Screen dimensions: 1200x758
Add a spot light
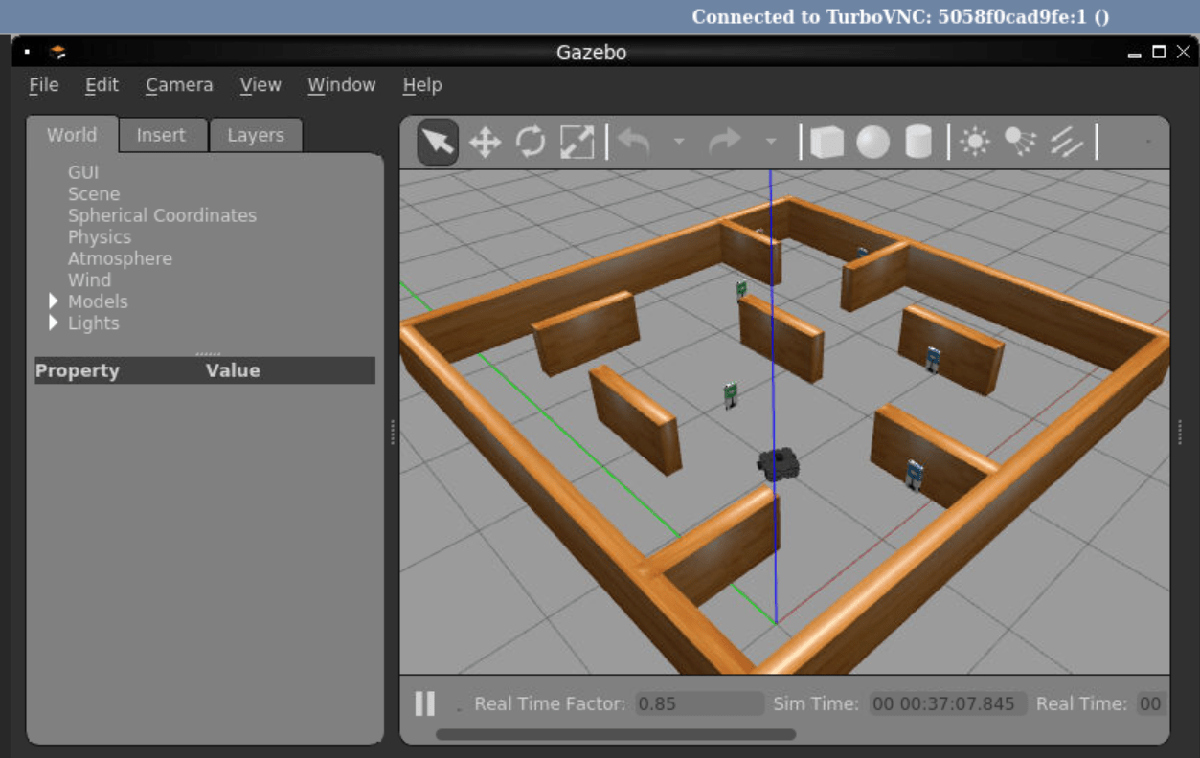(x=1020, y=142)
